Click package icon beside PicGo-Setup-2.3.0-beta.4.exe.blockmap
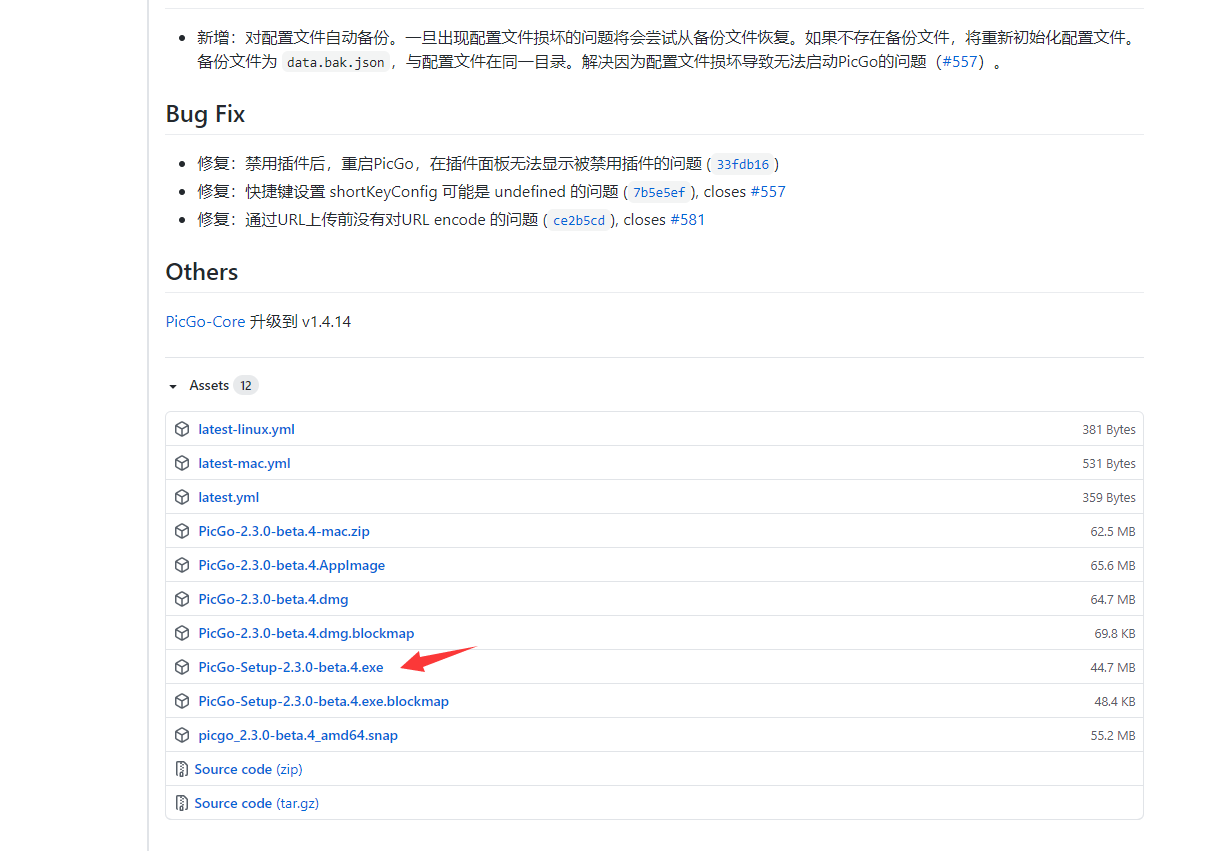This screenshot has width=1222, height=851. [x=182, y=701]
